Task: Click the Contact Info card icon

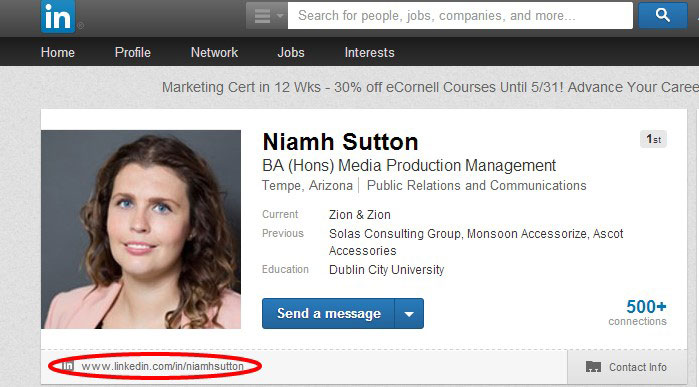Action: (x=593, y=366)
